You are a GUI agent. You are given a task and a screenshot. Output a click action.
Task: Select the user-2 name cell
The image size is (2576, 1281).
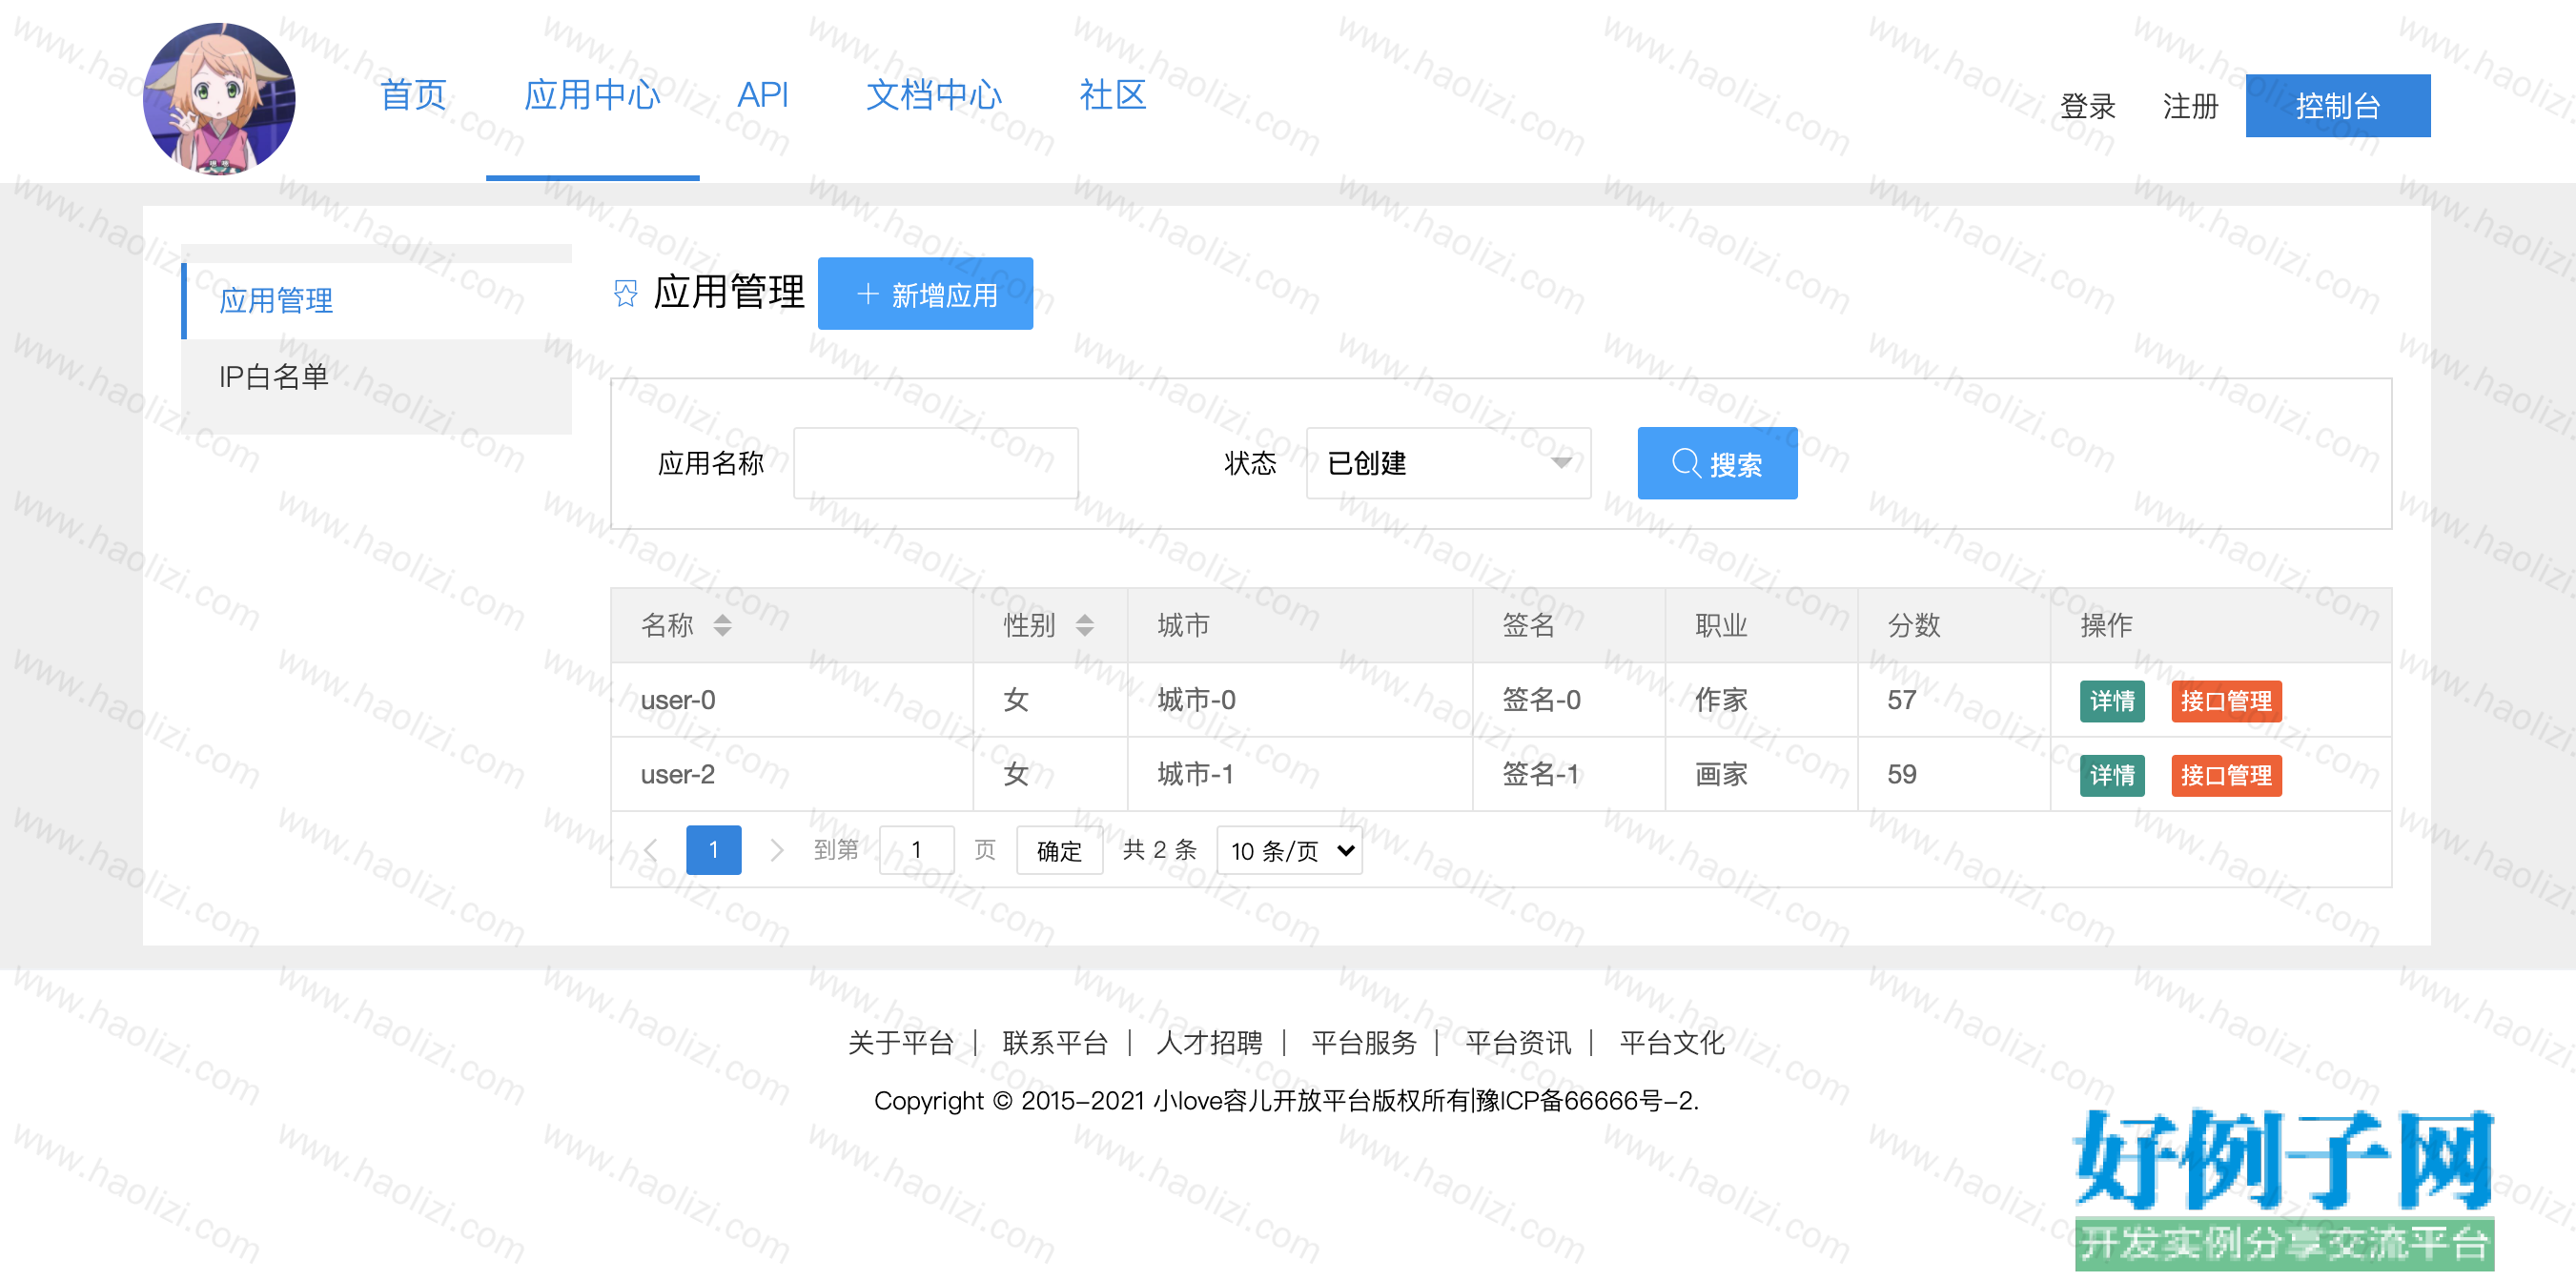click(792, 774)
